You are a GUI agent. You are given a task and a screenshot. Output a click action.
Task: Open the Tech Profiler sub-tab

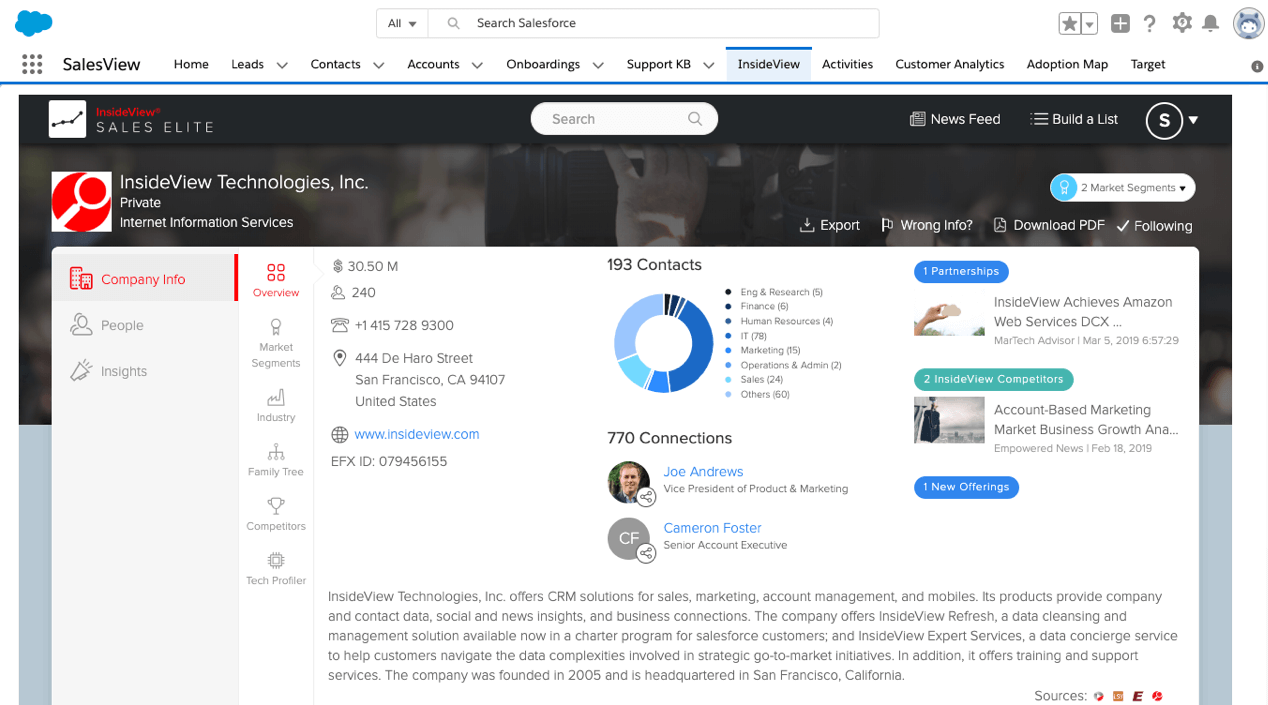click(x=276, y=568)
